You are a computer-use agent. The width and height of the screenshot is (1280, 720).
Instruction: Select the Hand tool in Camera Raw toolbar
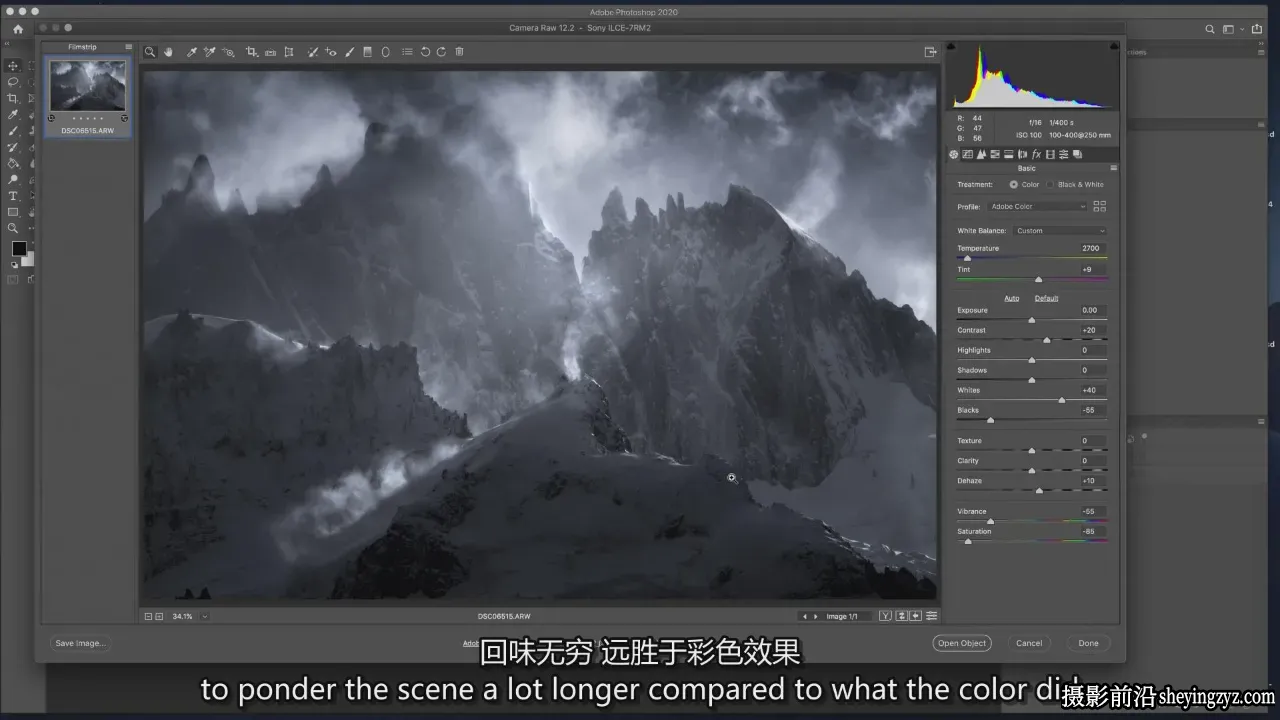(x=168, y=52)
